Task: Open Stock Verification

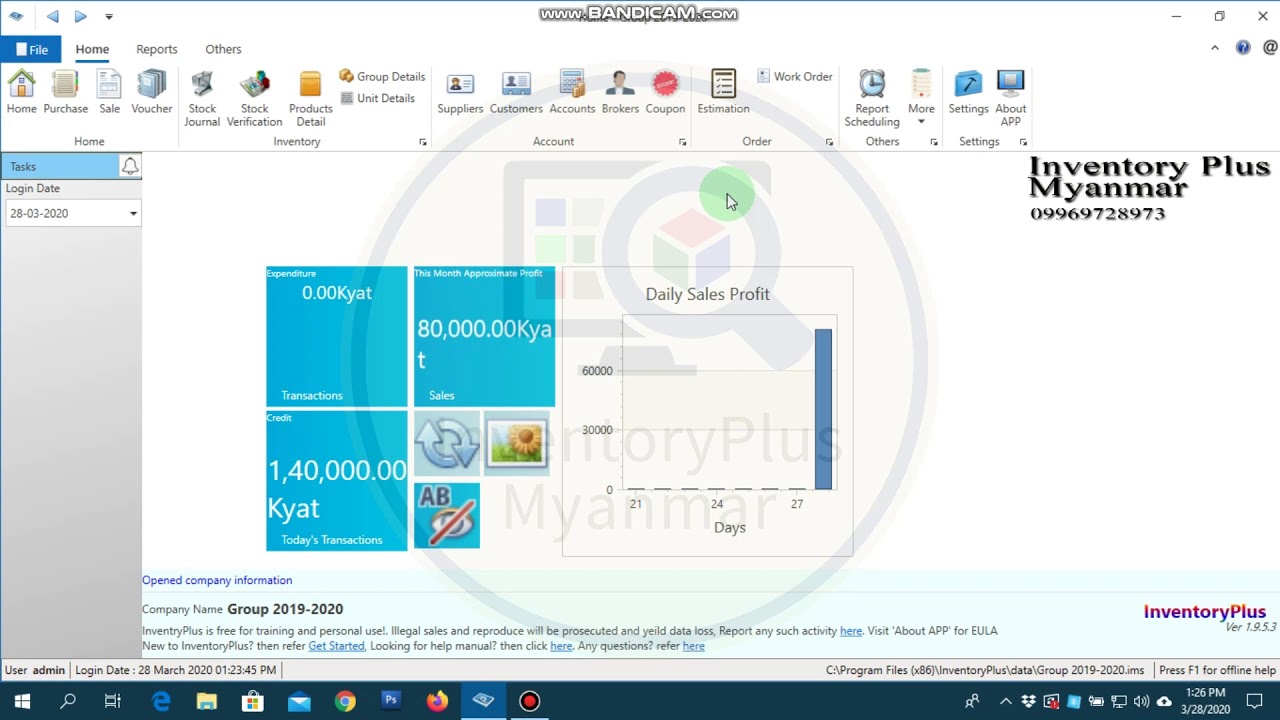Action: pos(254,99)
